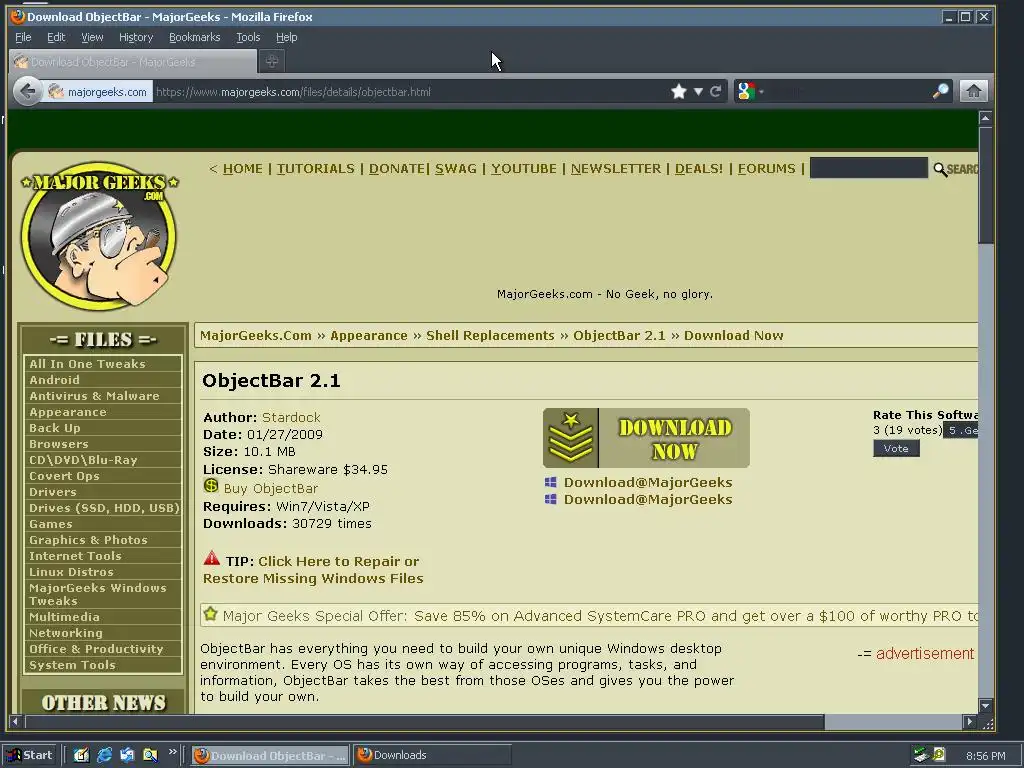Click the browser Back arrow button
Image resolution: width=1024 pixels, height=768 pixels.
[x=27, y=91]
